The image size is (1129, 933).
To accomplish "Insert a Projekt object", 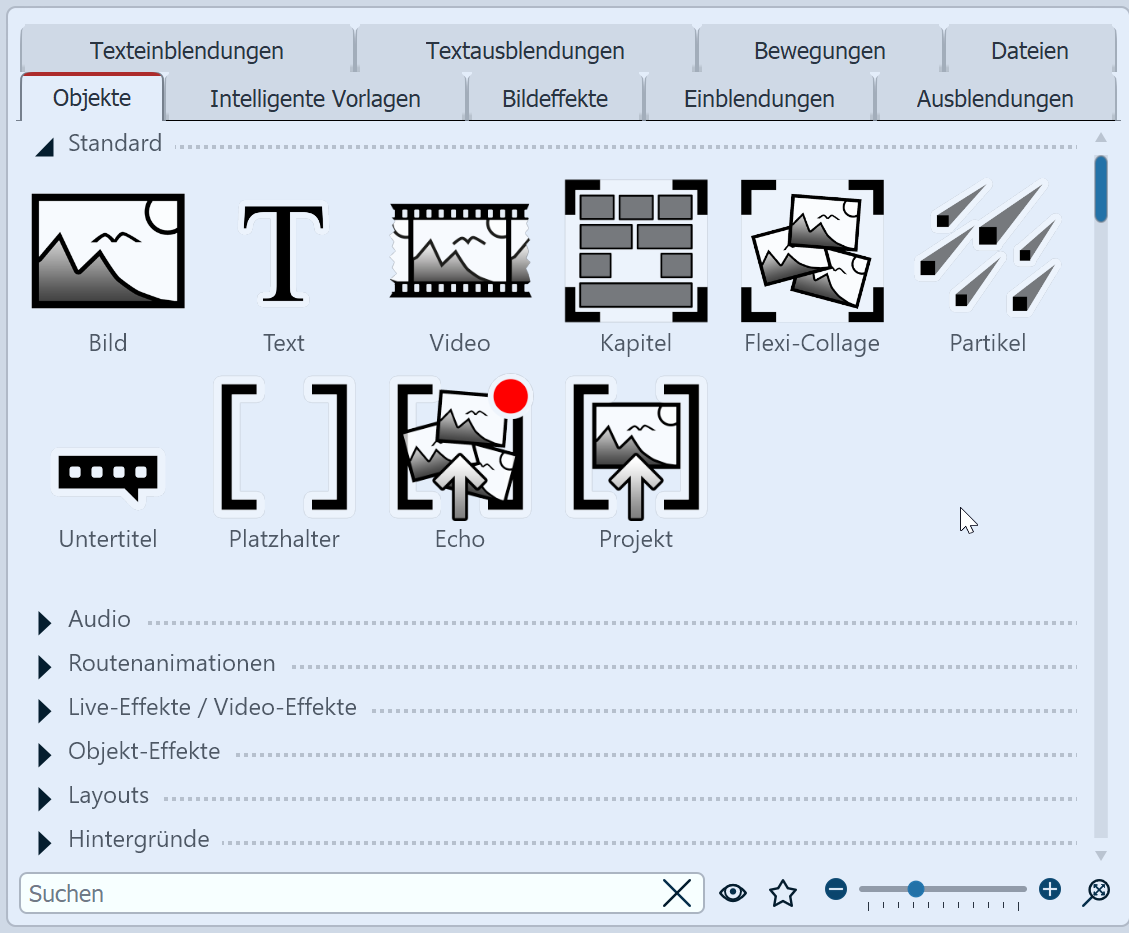I will (635, 447).
